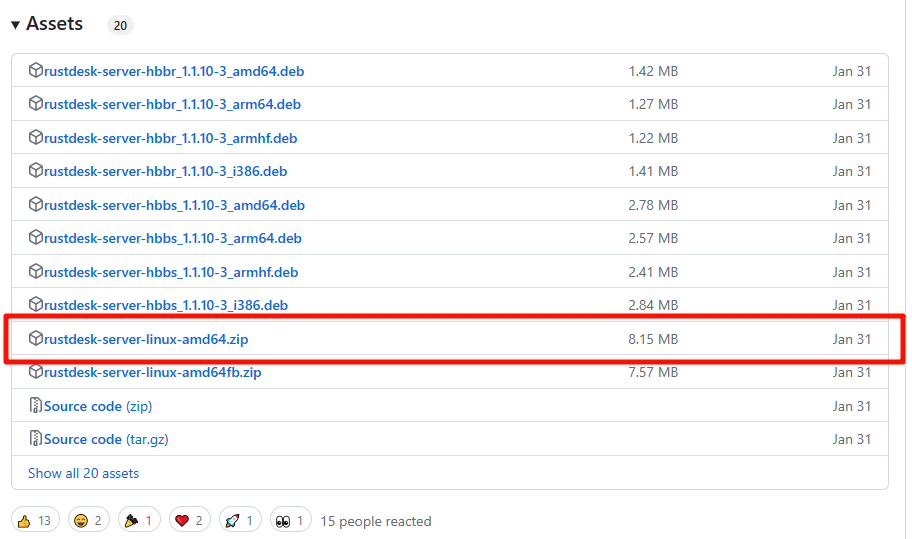Image resolution: width=912 pixels, height=539 pixels.
Task: Click Jan 31 date in linux-amd64.zip row
Action: [852, 339]
